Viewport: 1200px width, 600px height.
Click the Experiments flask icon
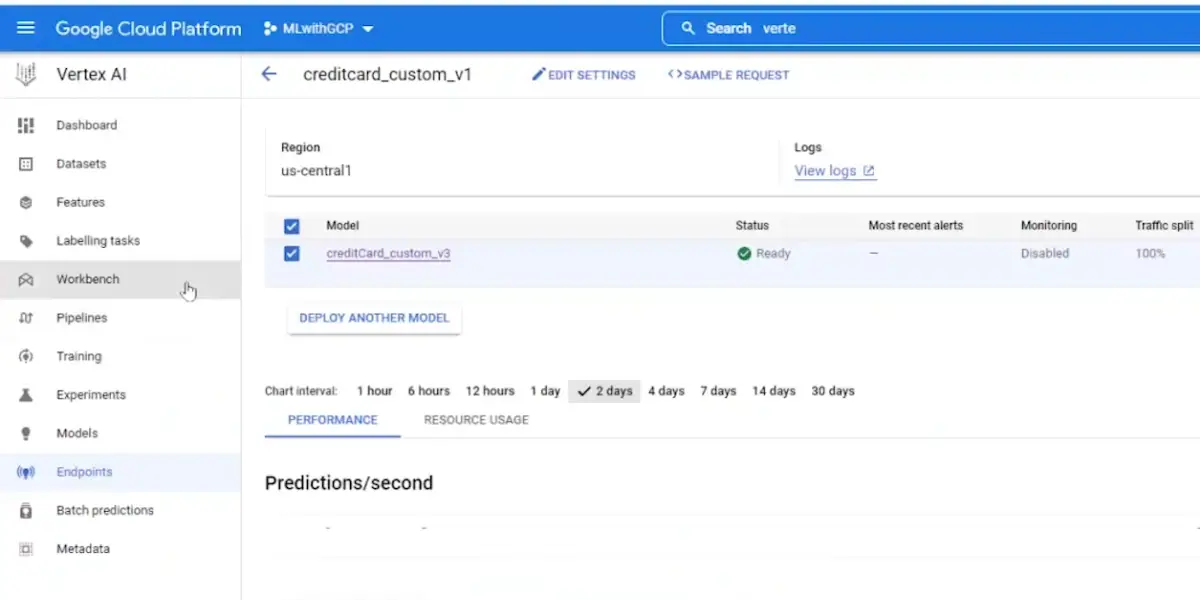pos(26,395)
